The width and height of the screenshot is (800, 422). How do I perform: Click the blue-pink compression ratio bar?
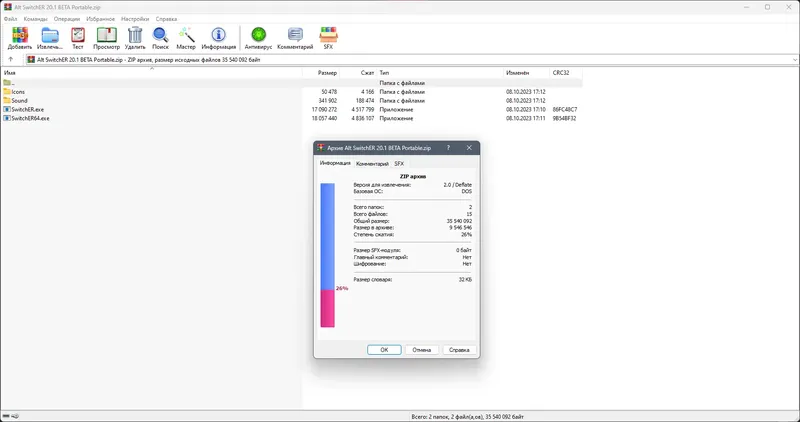click(x=328, y=255)
